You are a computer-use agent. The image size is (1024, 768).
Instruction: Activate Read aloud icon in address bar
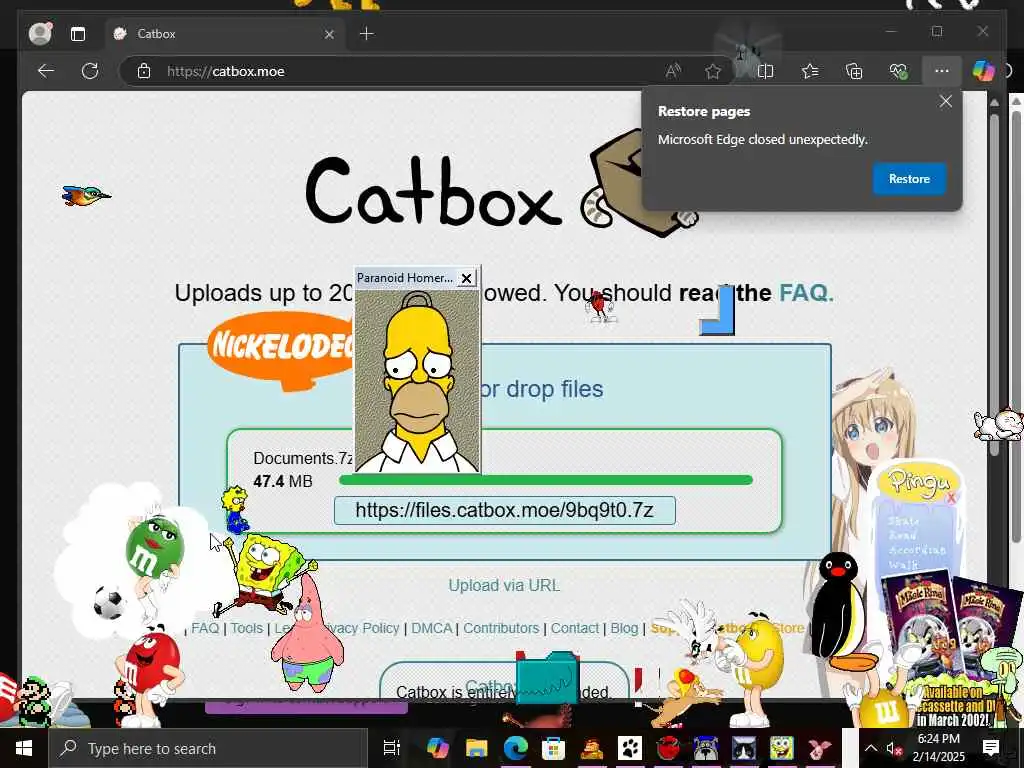click(x=673, y=71)
